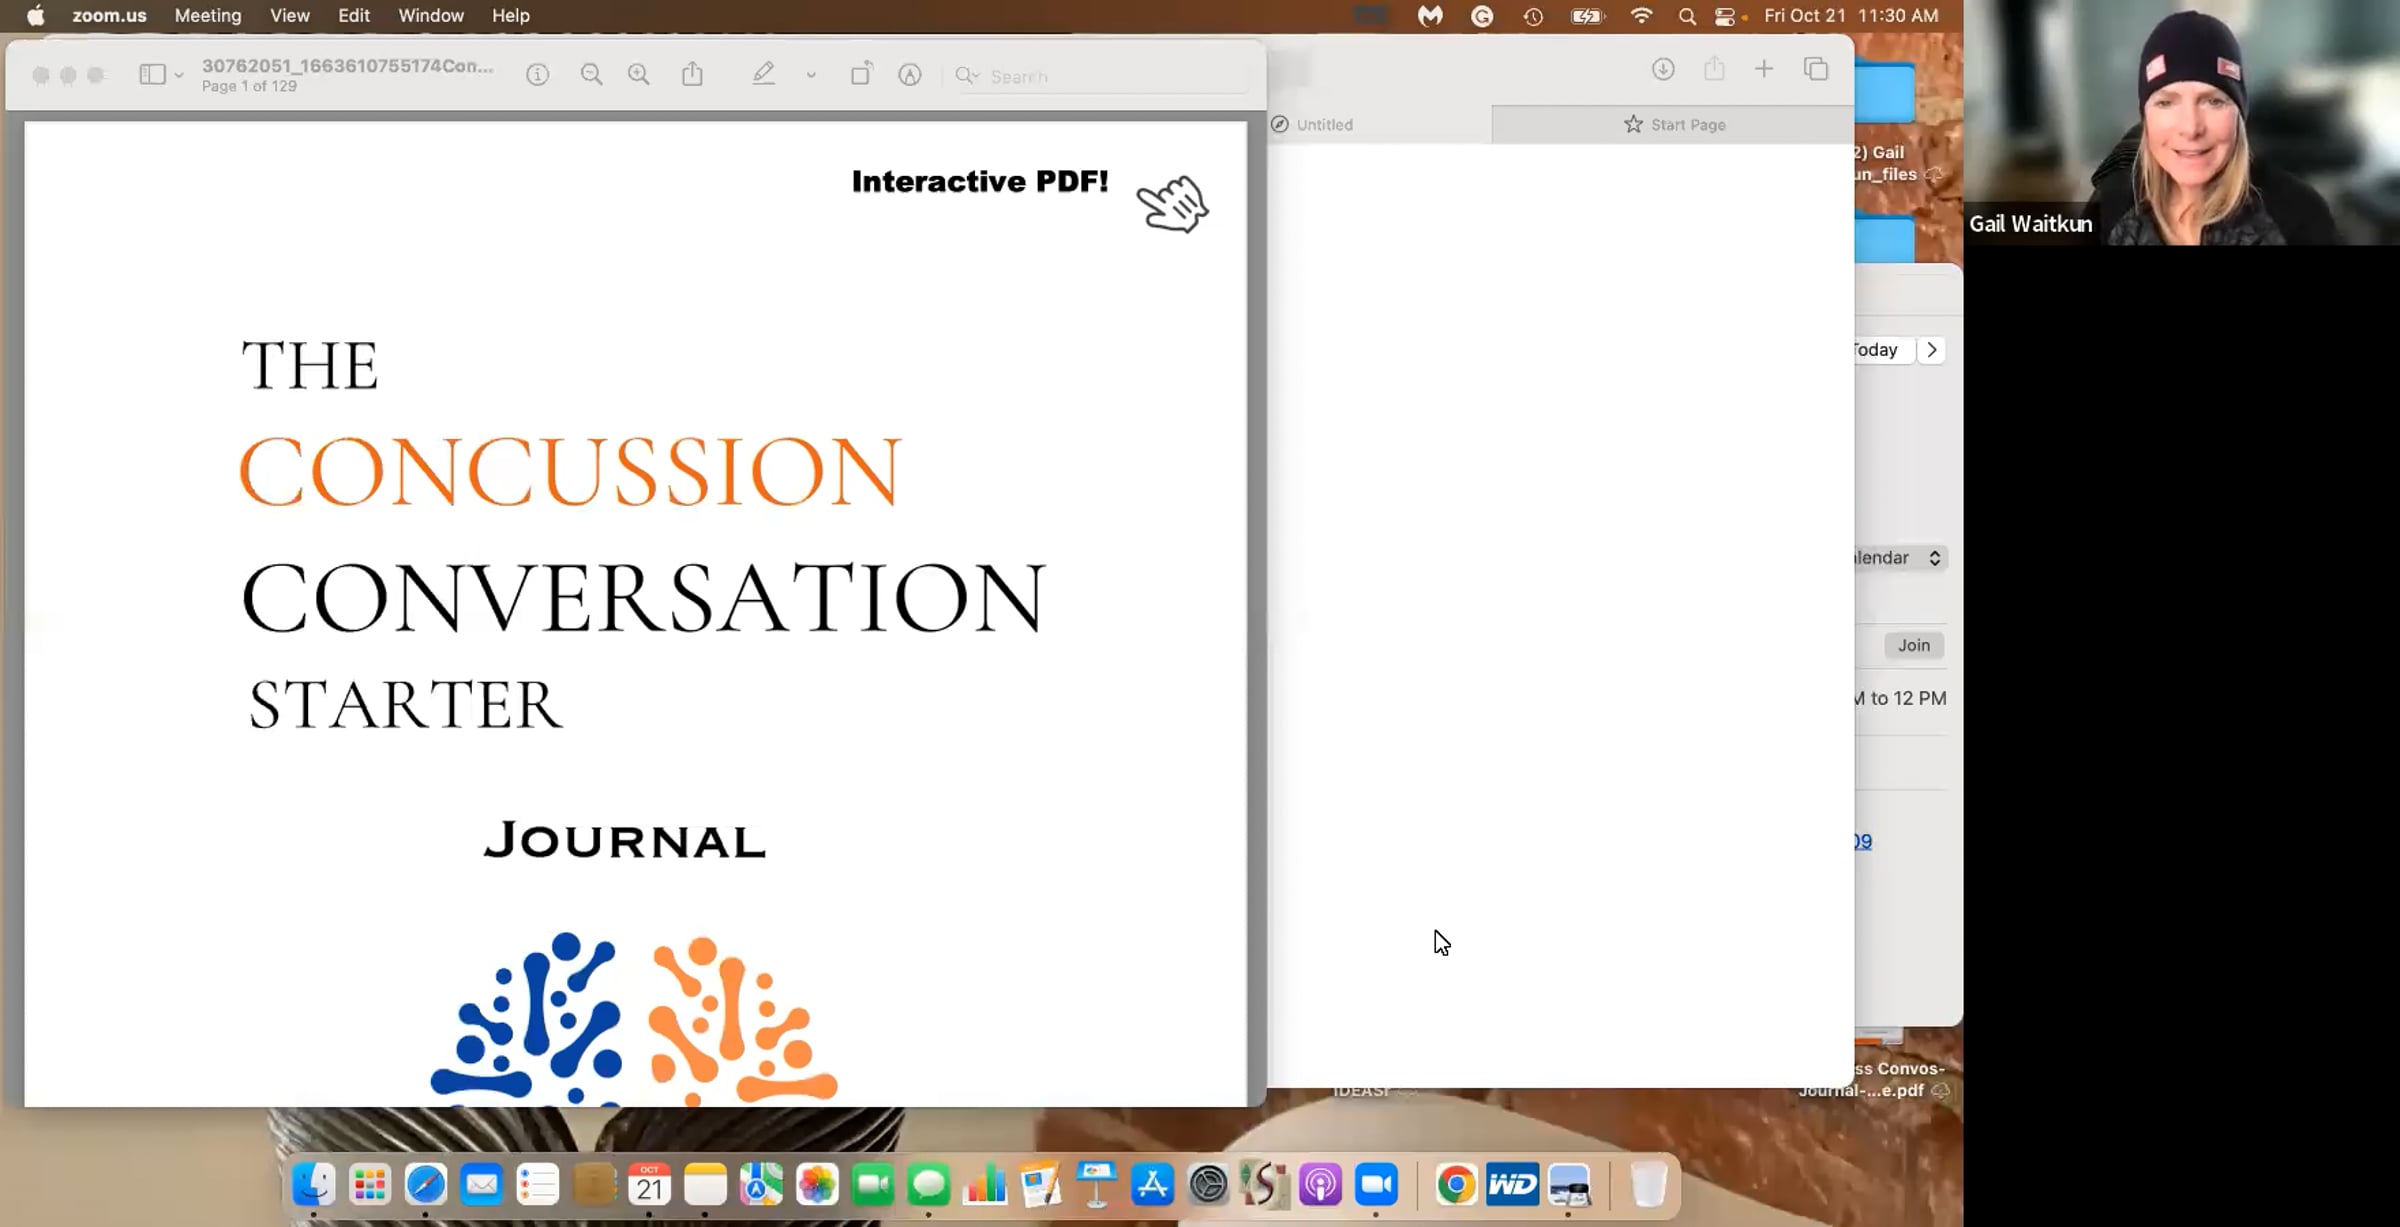The height and width of the screenshot is (1227, 2400).
Task: Go to next day calendar arrow
Action: 1932,350
